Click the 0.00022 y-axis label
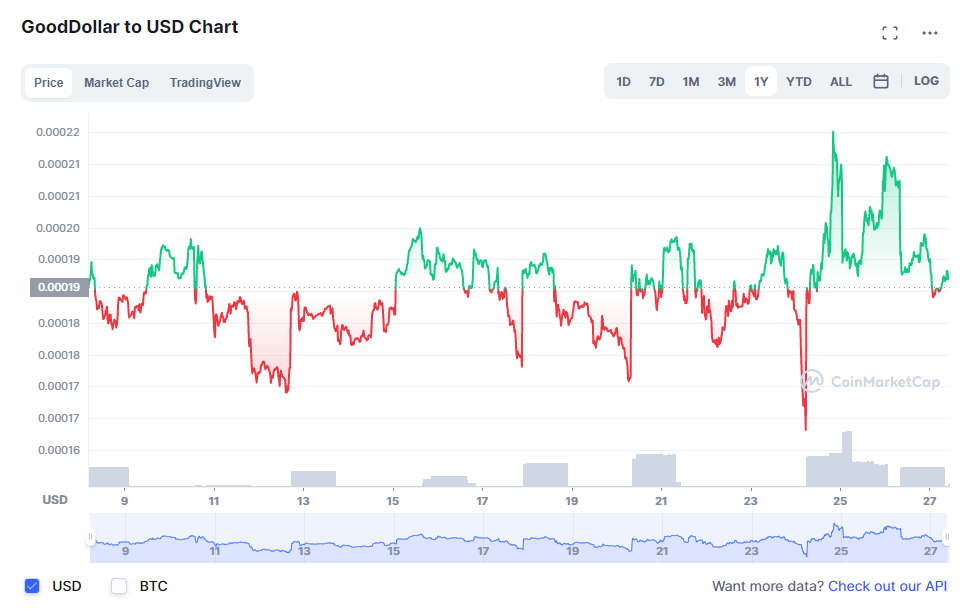The width and height of the screenshot is (973, 611). click(x=58, y=132)
